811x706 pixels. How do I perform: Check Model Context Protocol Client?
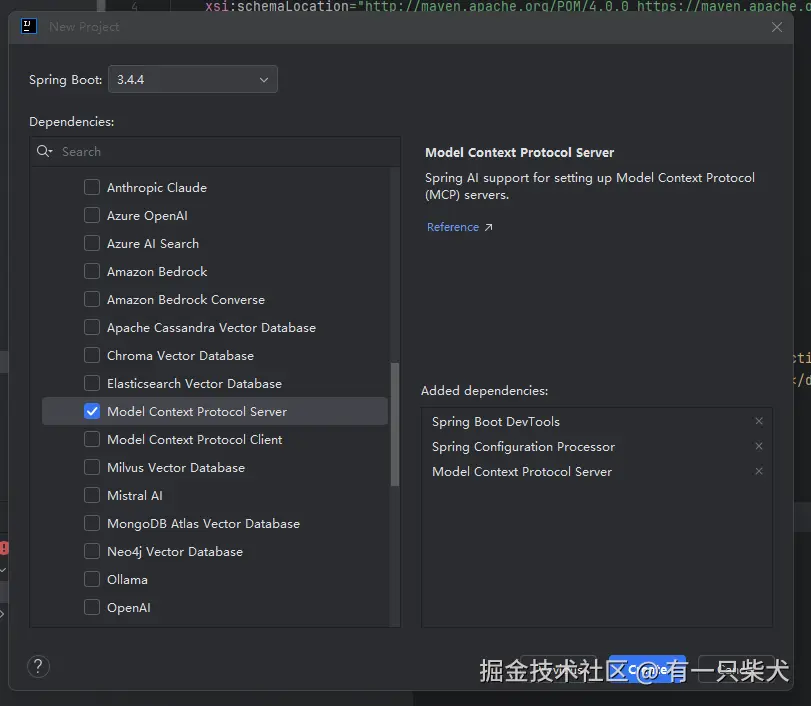(92, 439)
